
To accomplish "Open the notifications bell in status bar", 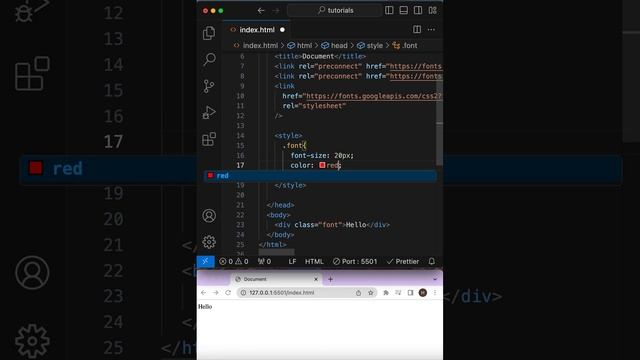I will [x=432, y=262].
